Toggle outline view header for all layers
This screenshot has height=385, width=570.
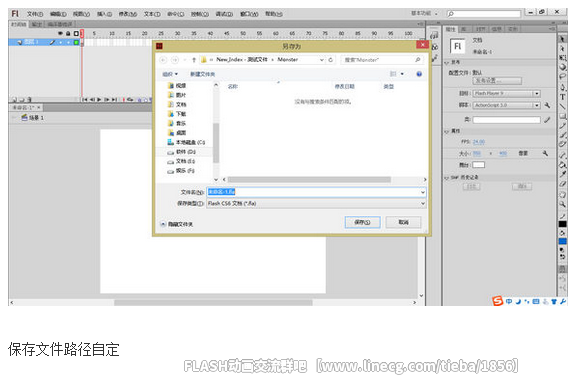click(76, 33)
